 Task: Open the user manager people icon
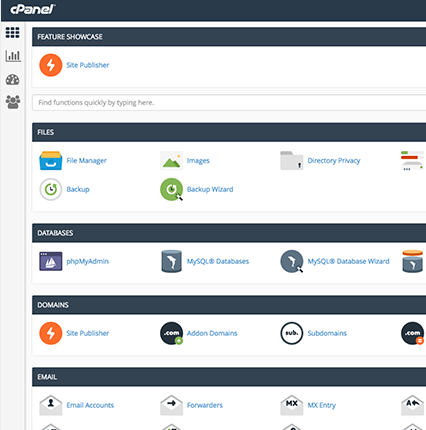13,102
